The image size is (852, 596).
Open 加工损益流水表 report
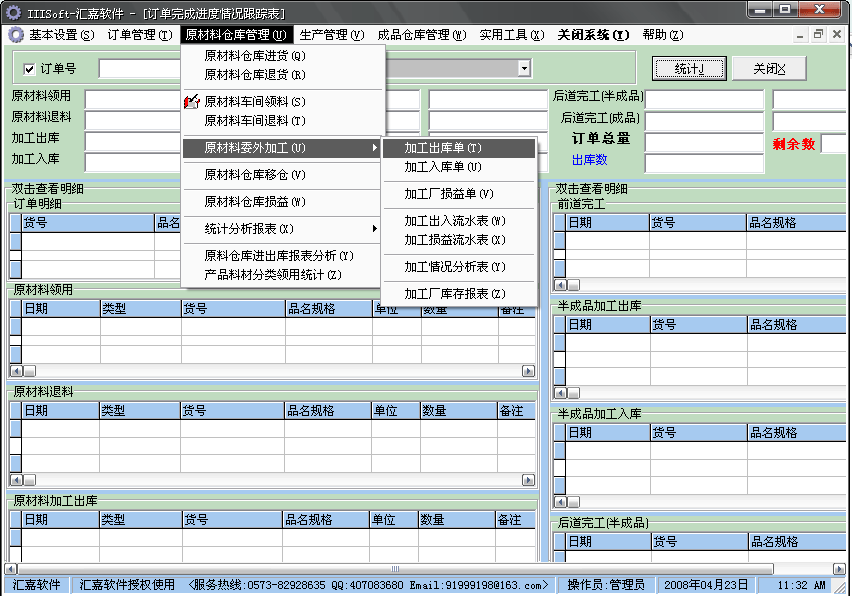click(459, 240)
